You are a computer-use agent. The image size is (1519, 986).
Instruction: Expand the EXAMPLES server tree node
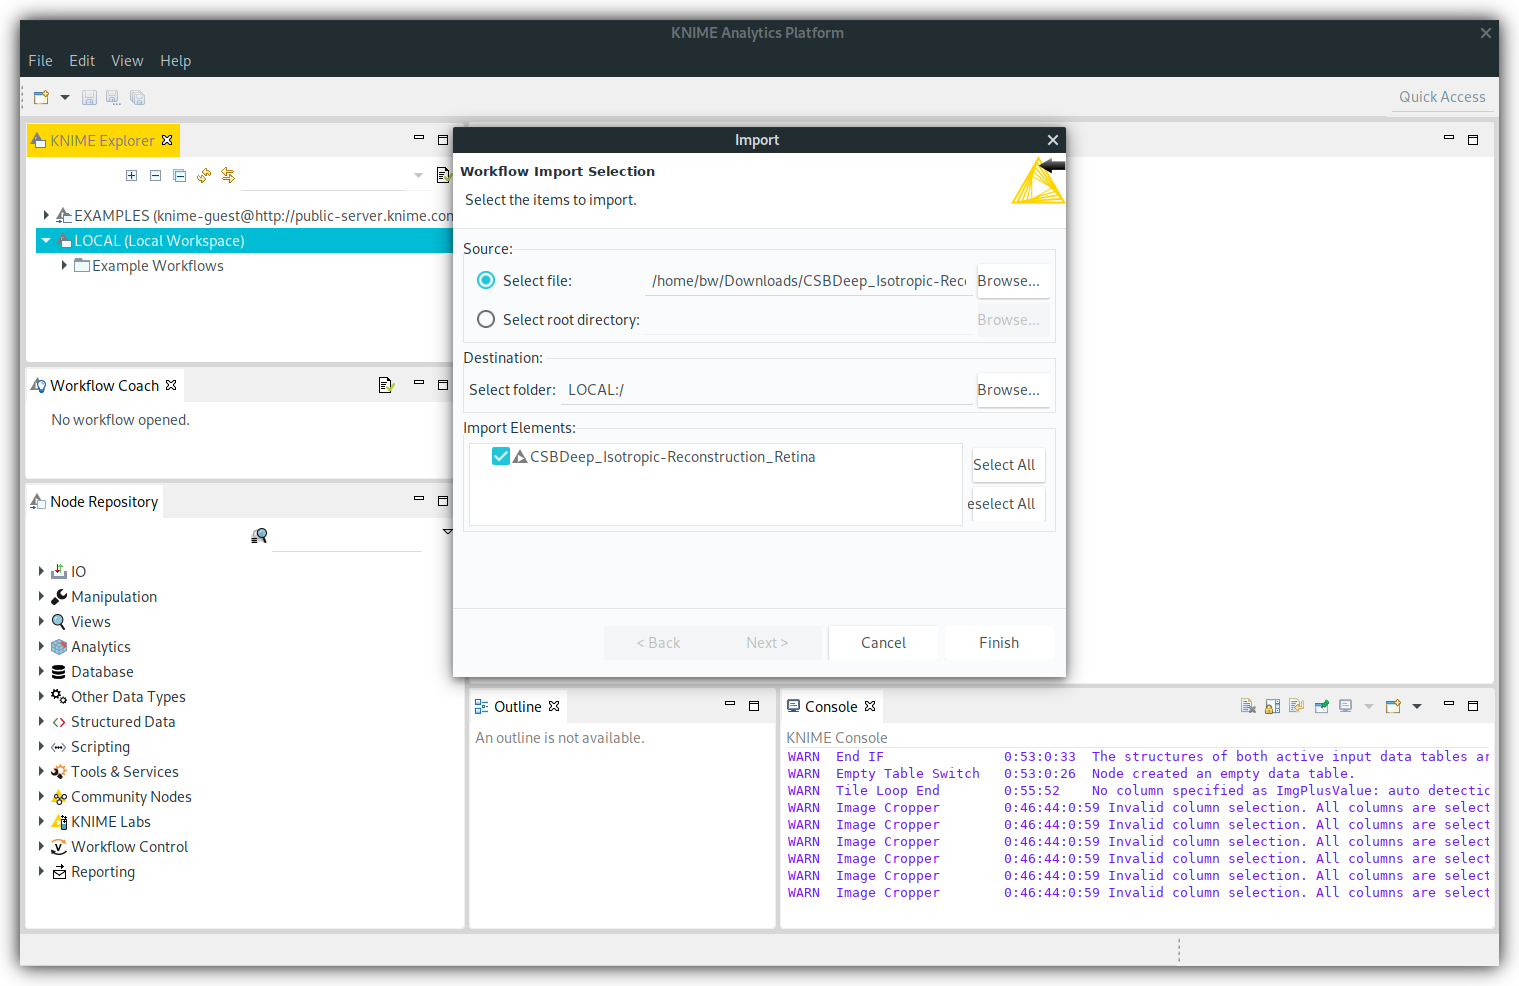[x=46, y=215]
